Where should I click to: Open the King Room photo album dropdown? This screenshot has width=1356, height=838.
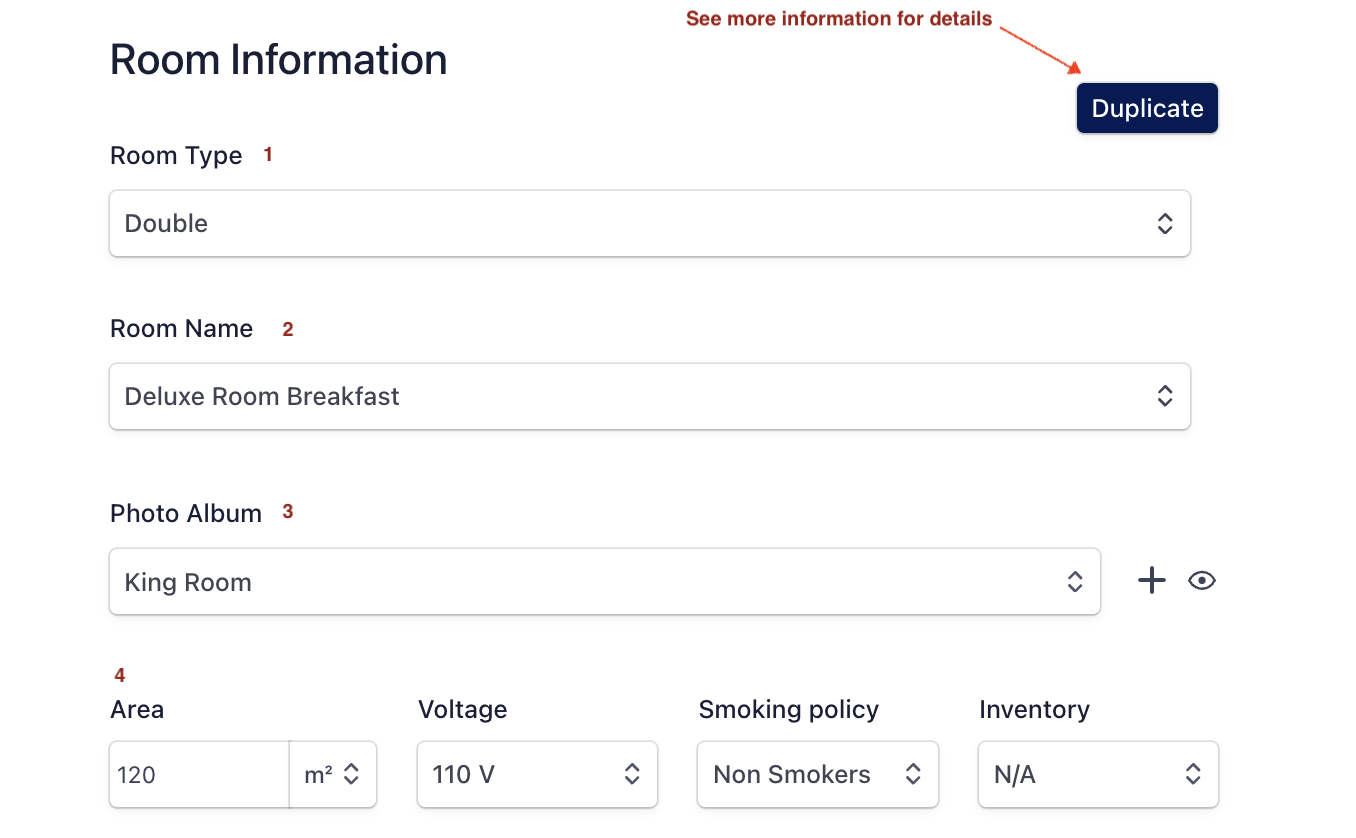coord(604,582)
